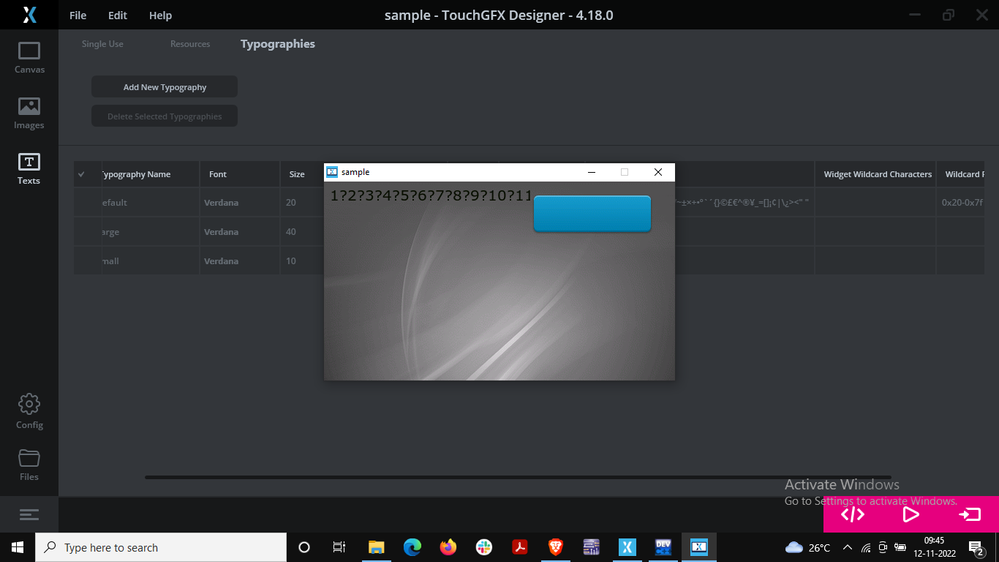Click the blue button in sample window
The image size is (999, 562).
click(x=592, y=213)
